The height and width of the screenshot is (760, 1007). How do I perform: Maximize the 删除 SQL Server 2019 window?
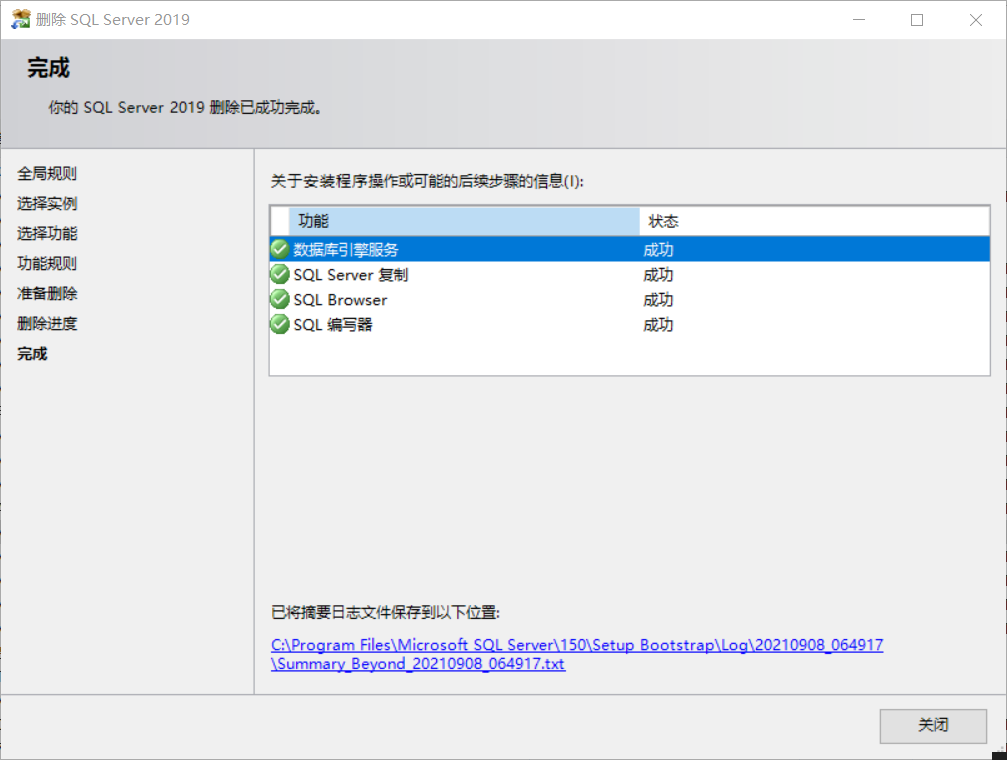click(x=917, y=20)
